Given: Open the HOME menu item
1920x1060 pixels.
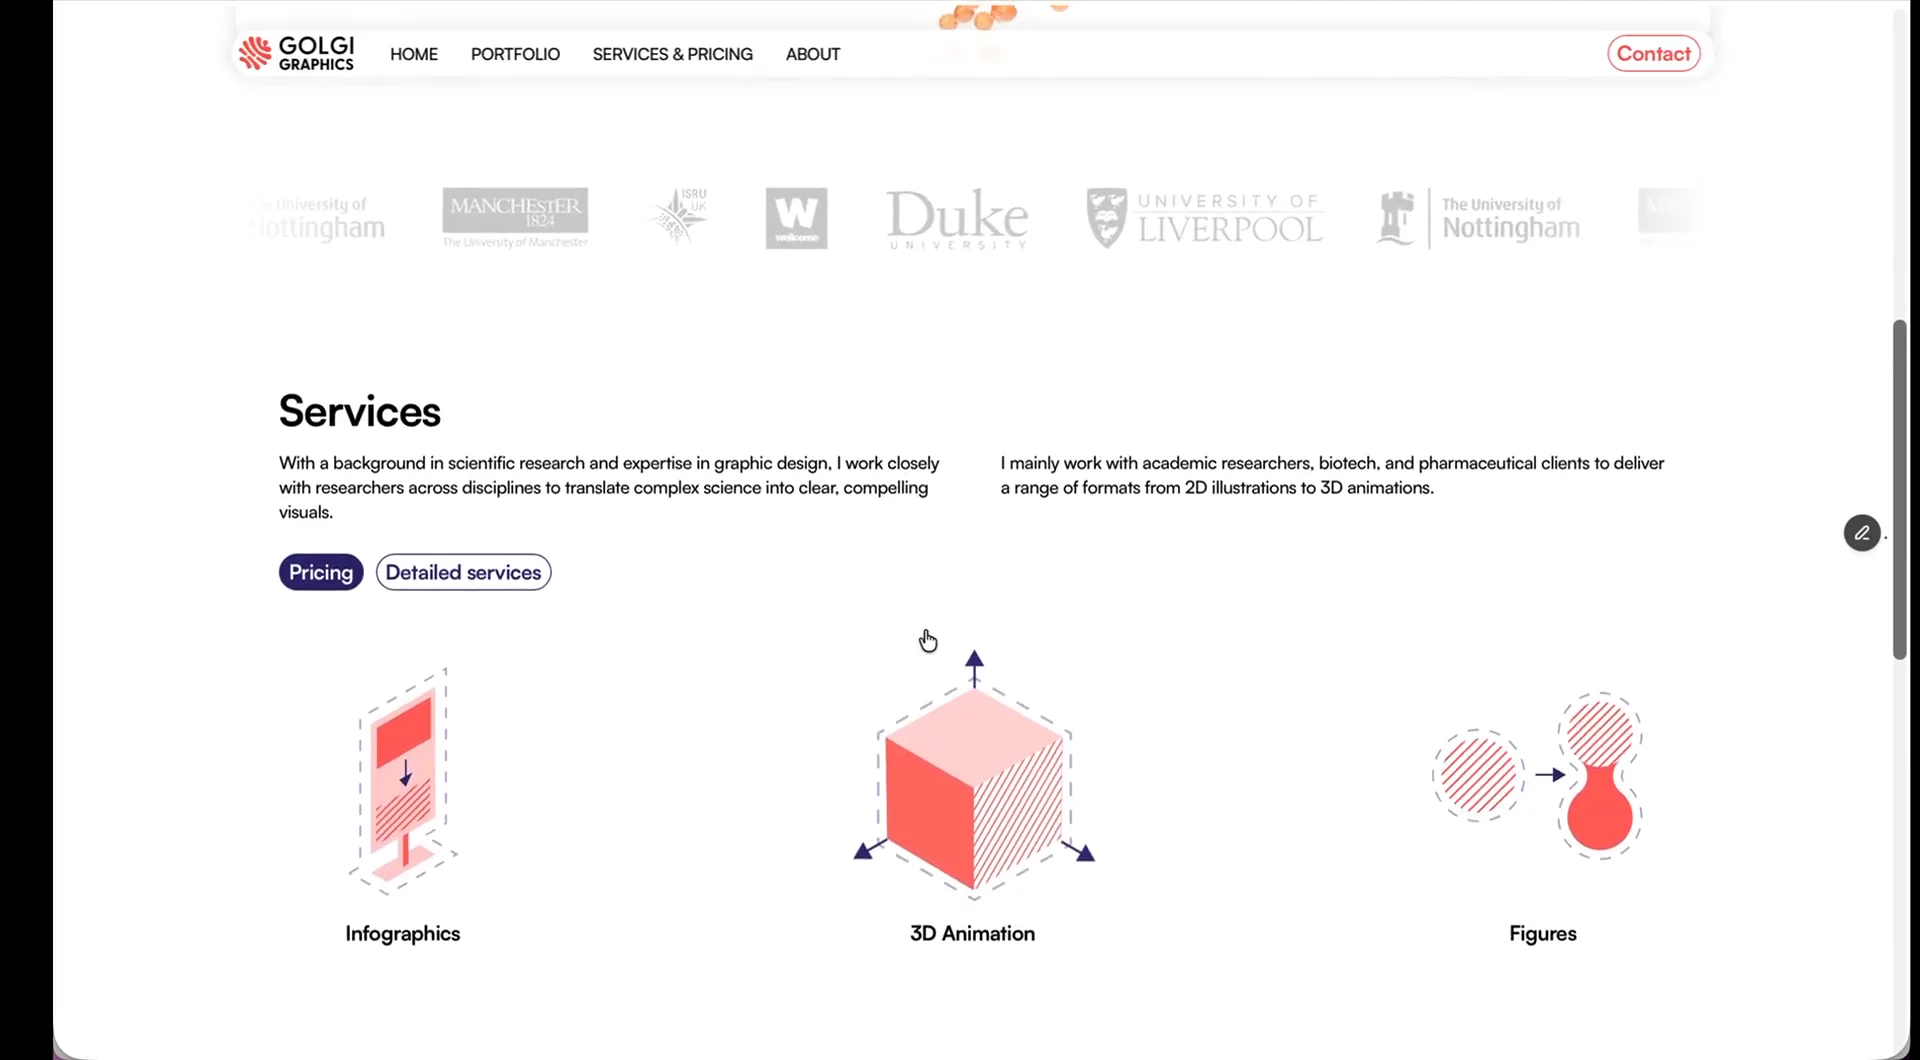Looking at the screenshot, I should pos(414,54).
